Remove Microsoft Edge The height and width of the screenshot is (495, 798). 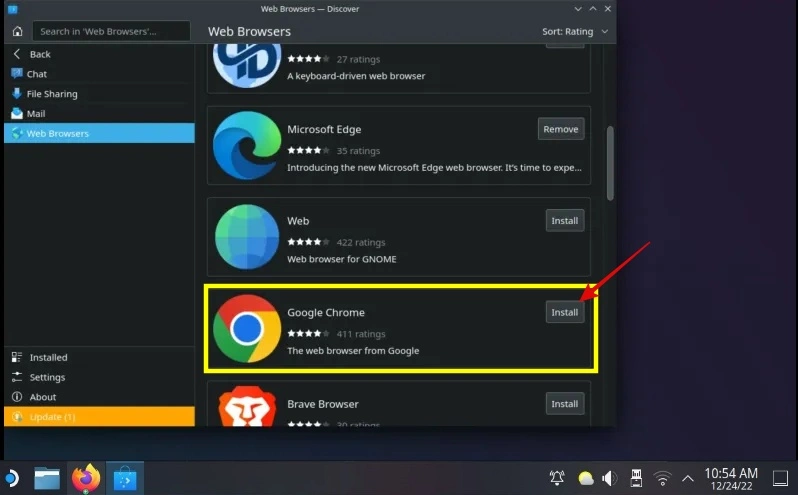(561, 129)
